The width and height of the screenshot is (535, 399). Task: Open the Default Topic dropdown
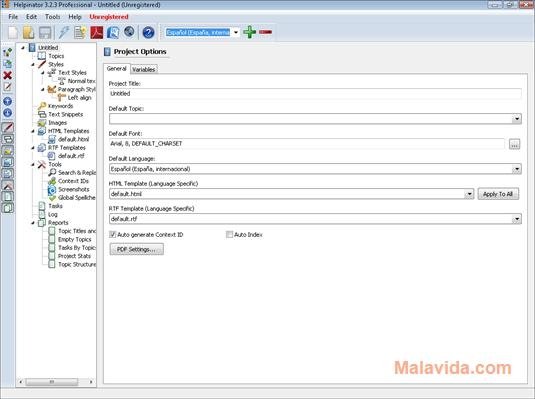517,118
